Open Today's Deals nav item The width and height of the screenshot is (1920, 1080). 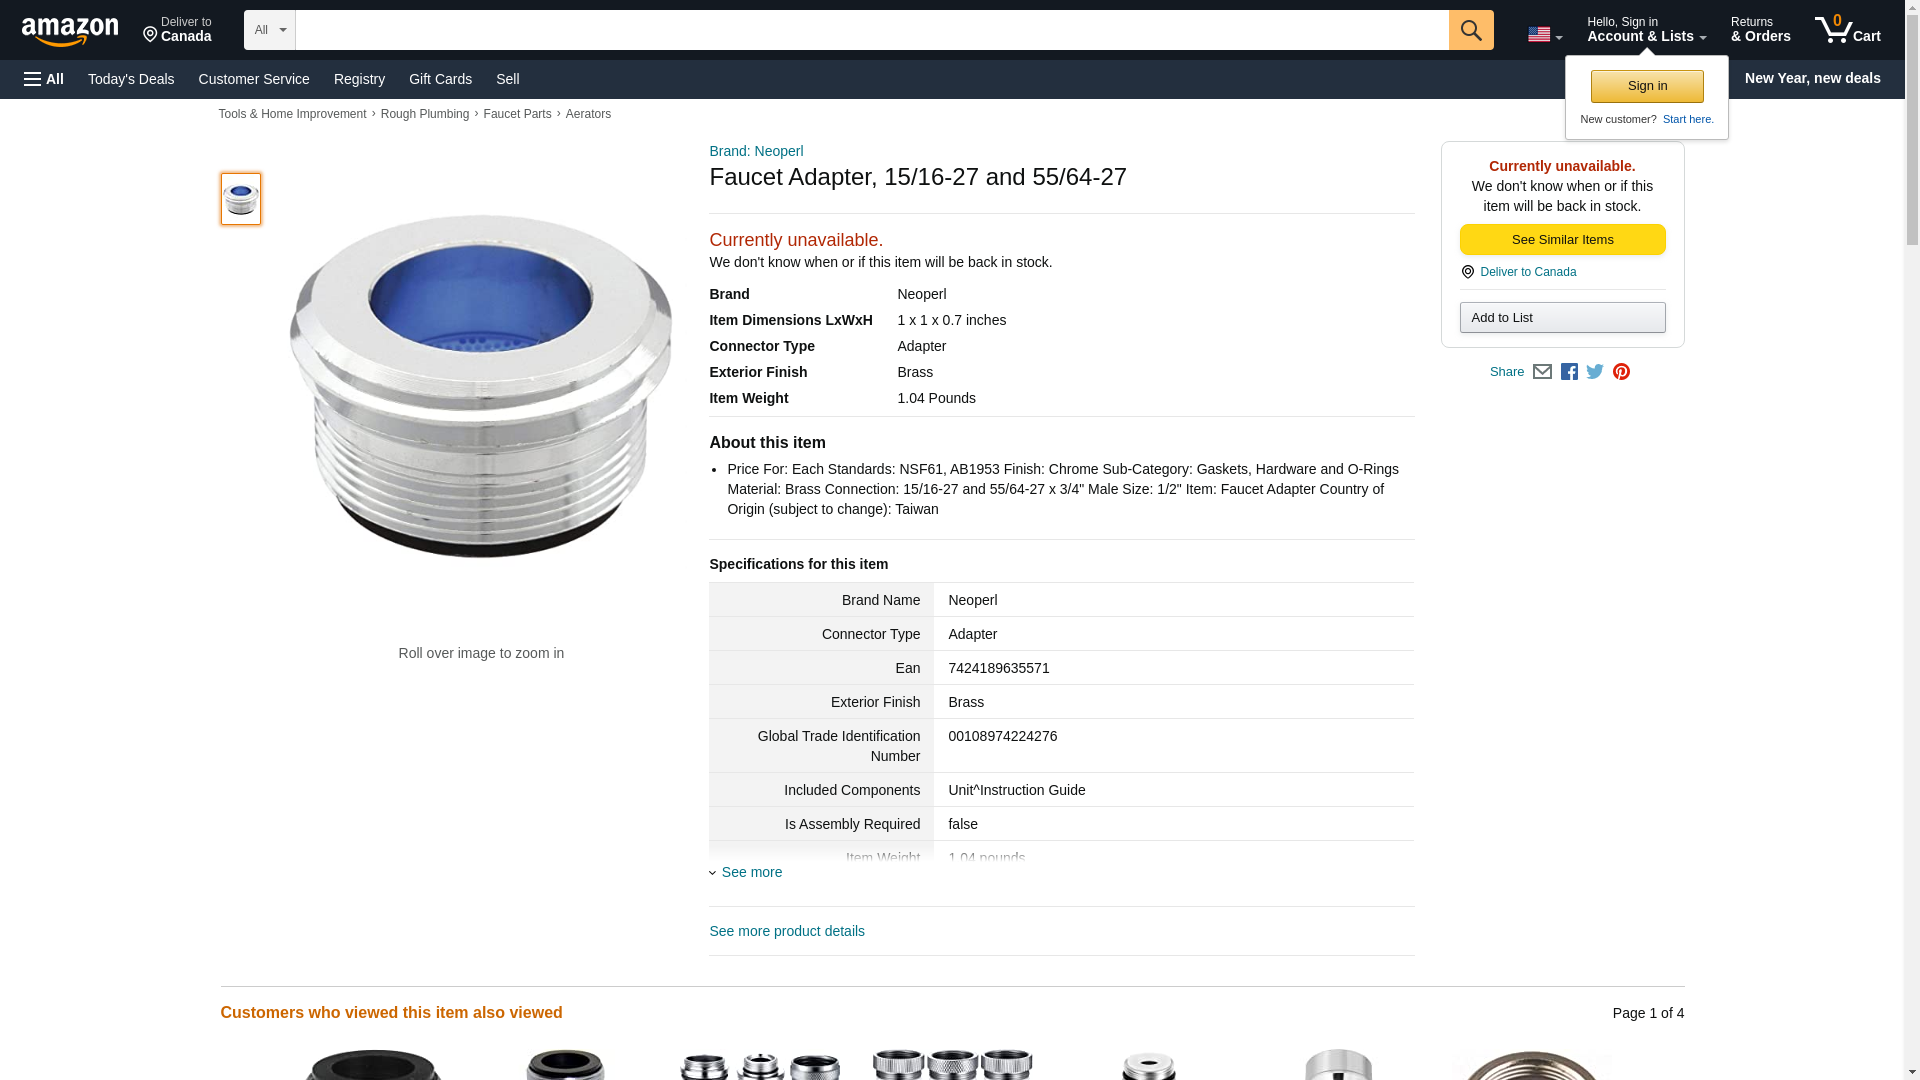pyautogui.click(x=131, y=79)
